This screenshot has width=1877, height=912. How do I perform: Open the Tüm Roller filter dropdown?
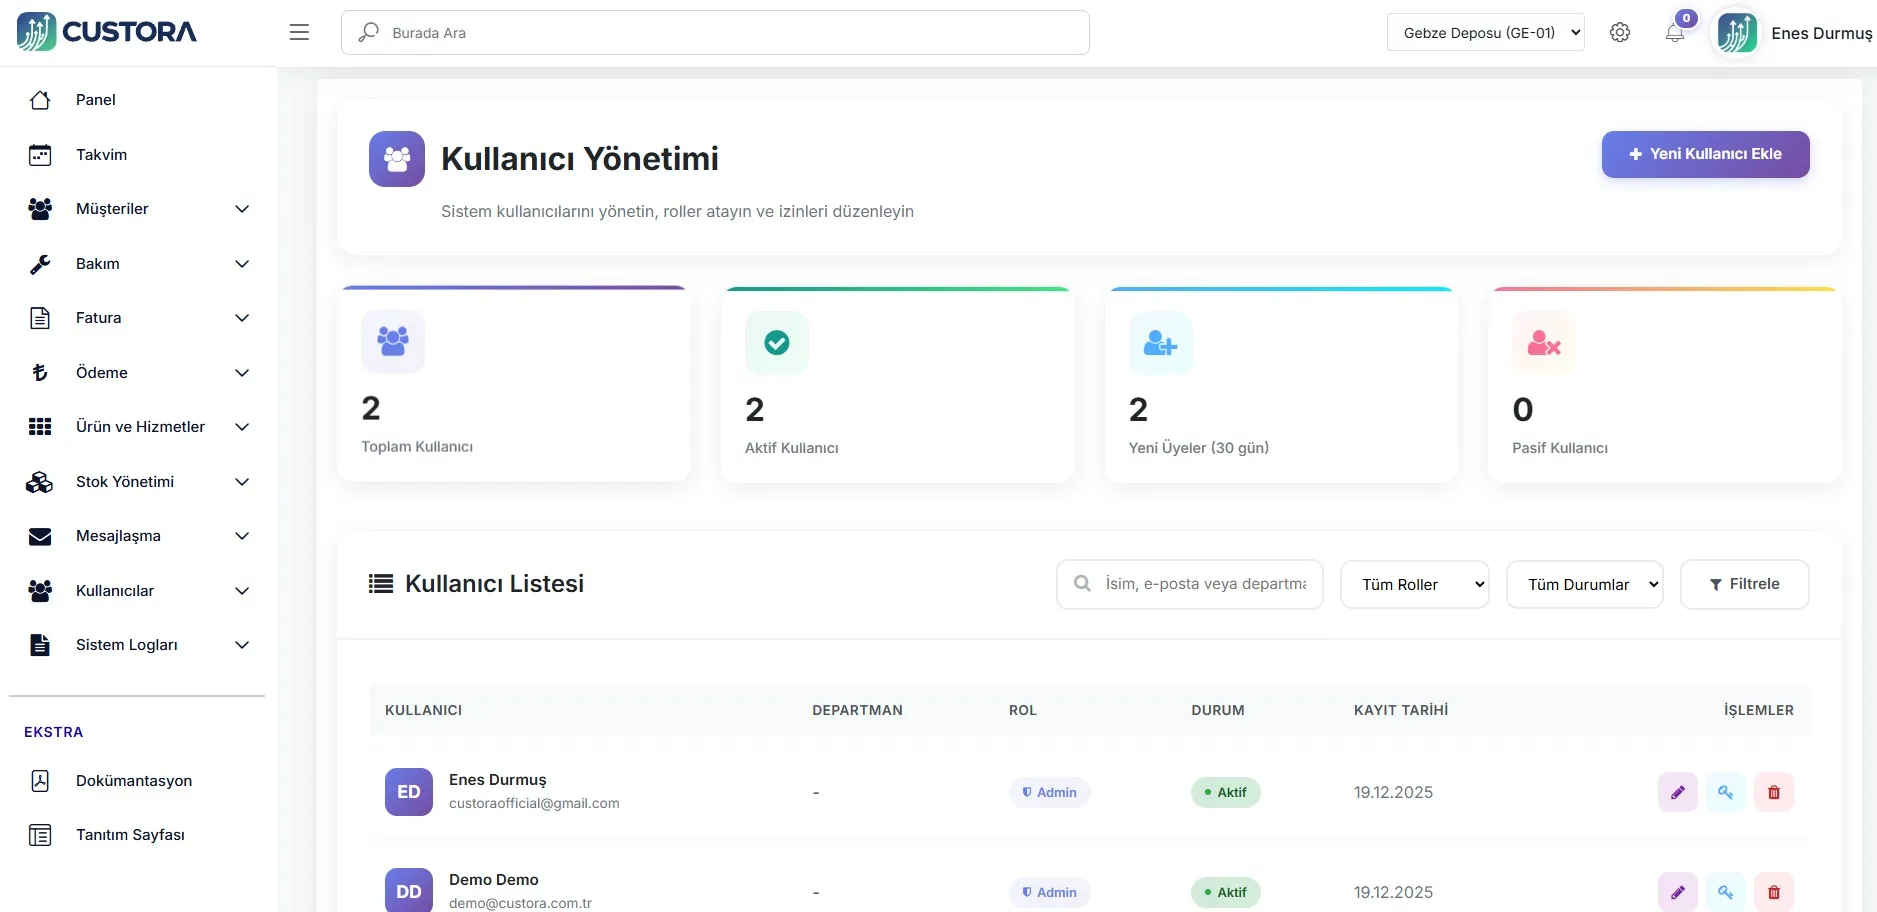click(x=1414, y=584)
